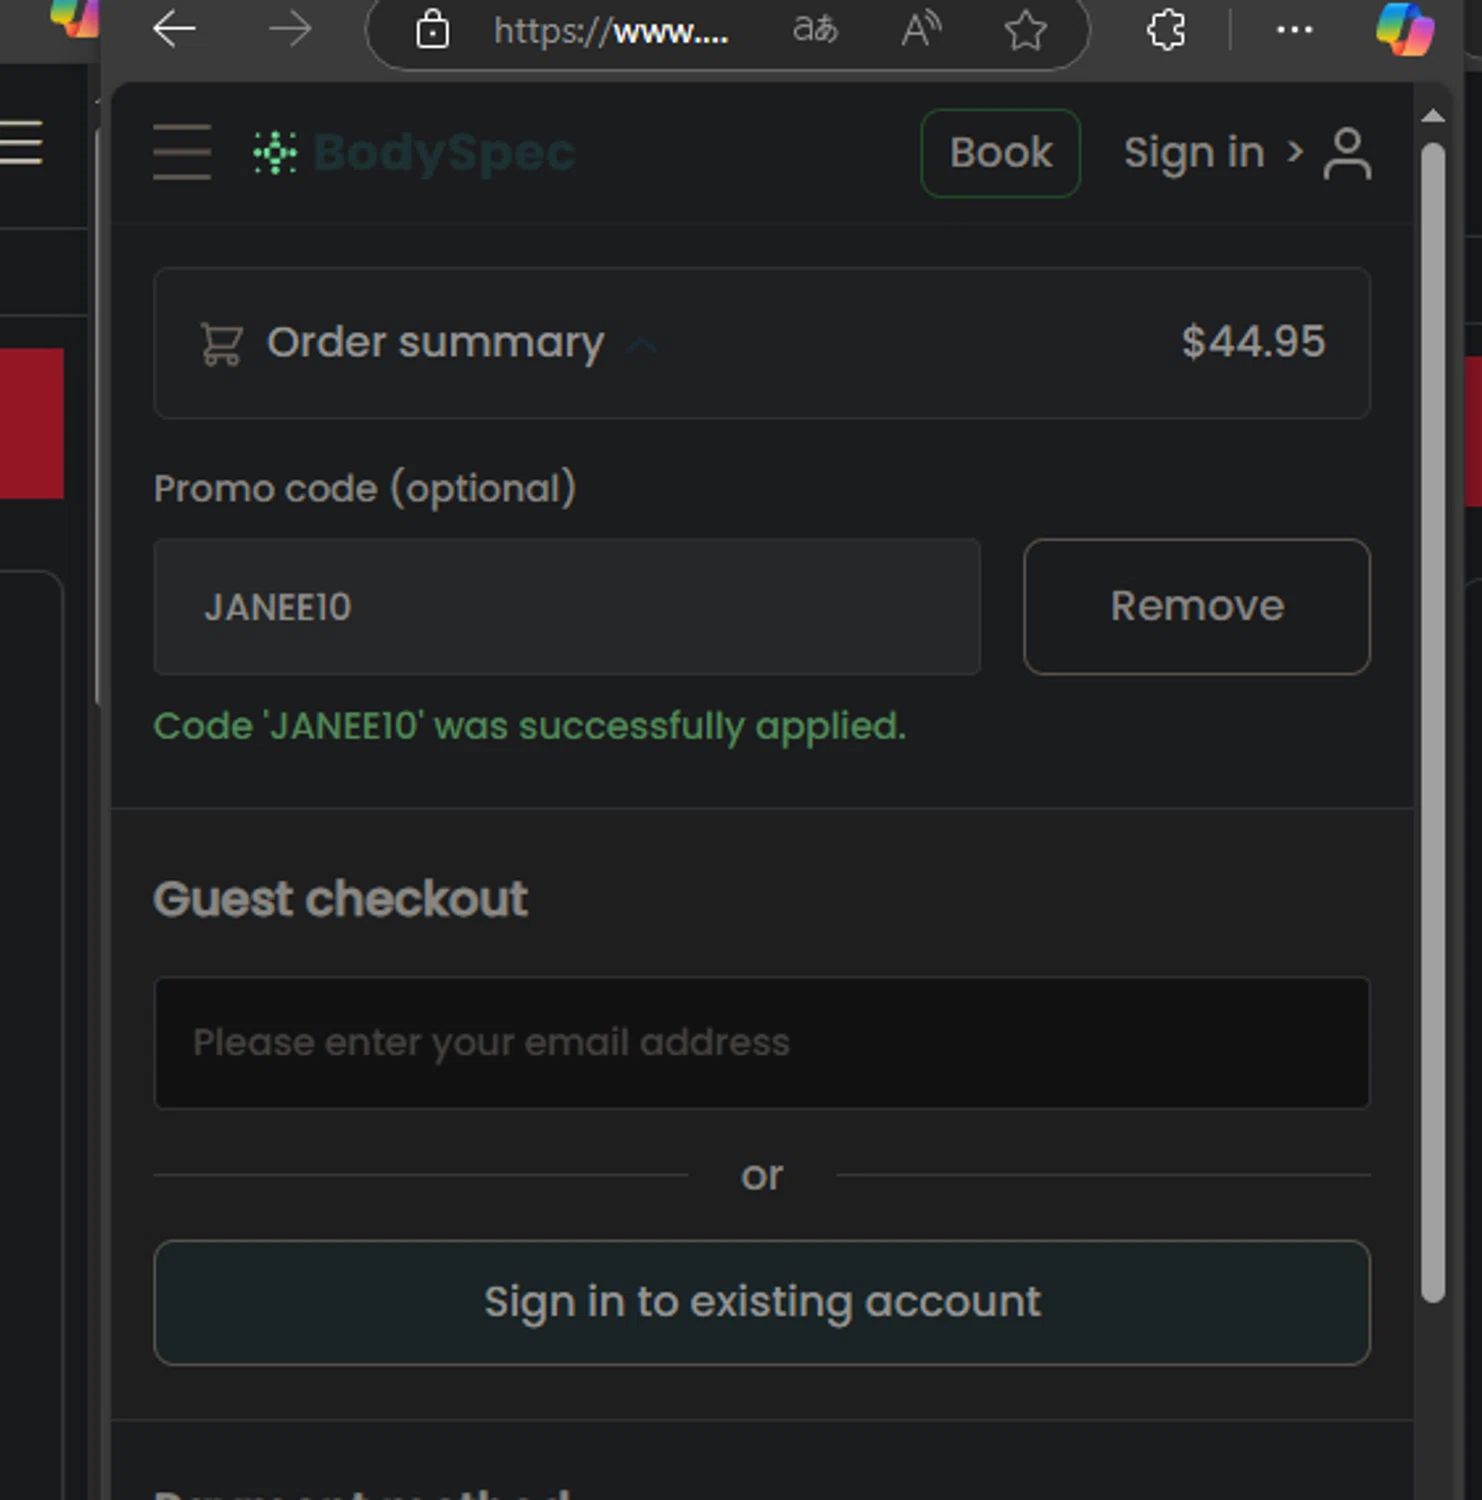Activate the read aloud icon
This screenshot has width=1482, height=1500.
[921, 30]
